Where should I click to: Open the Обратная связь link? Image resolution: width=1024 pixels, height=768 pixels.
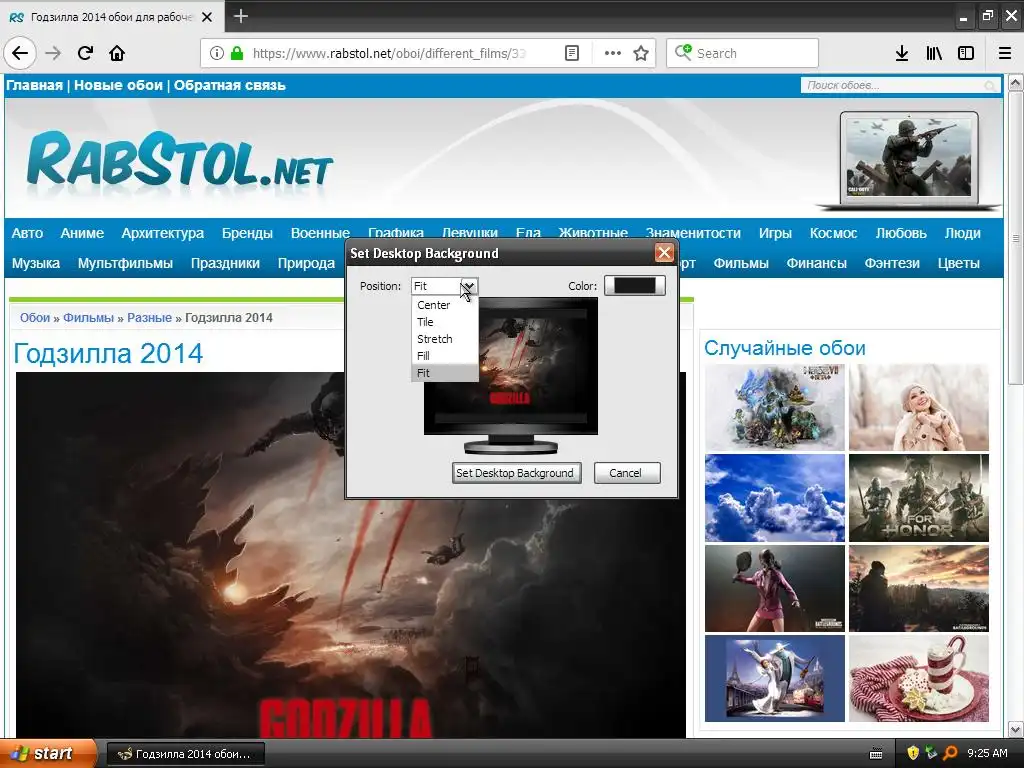tap(230, 86)
